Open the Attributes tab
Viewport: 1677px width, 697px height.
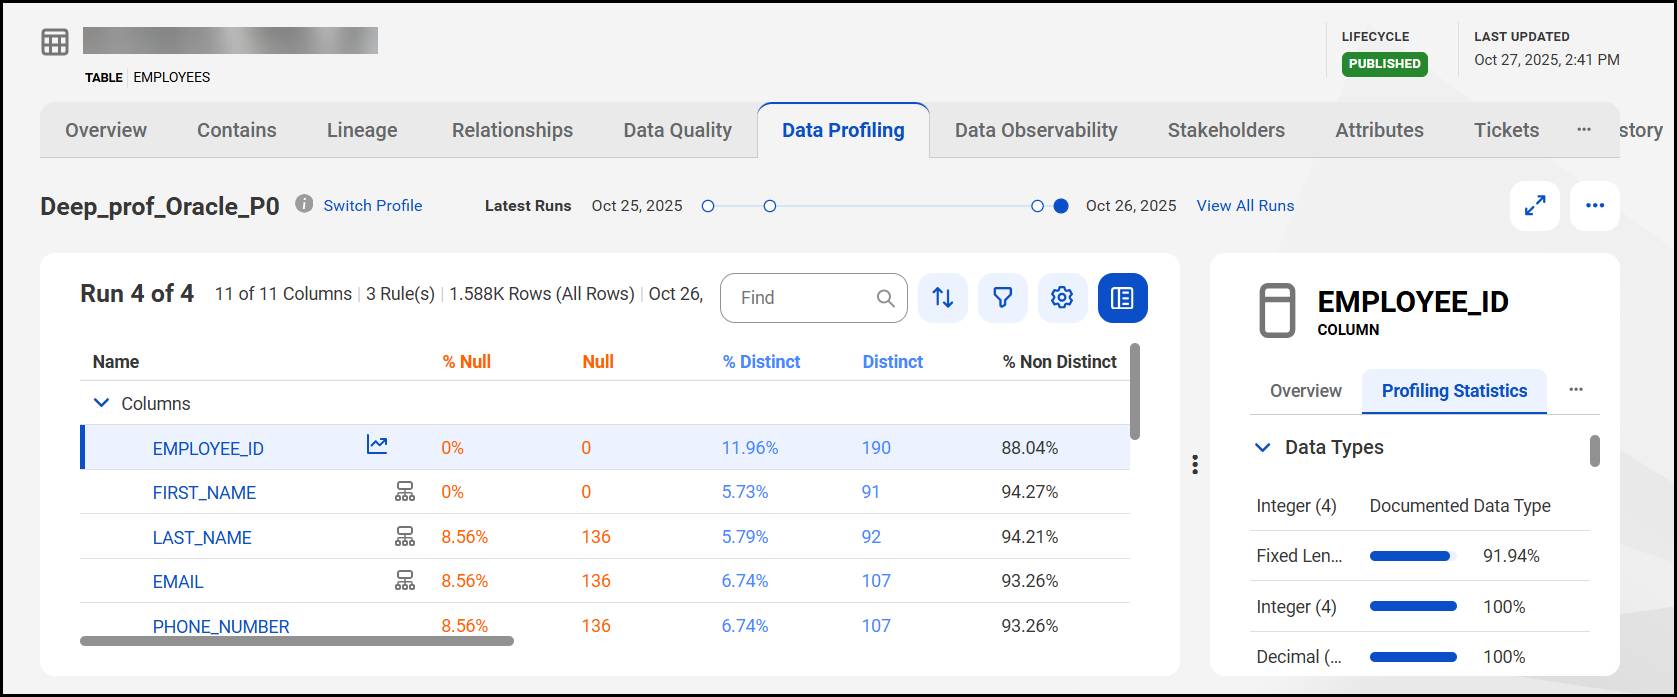(x=1379, y=130)
